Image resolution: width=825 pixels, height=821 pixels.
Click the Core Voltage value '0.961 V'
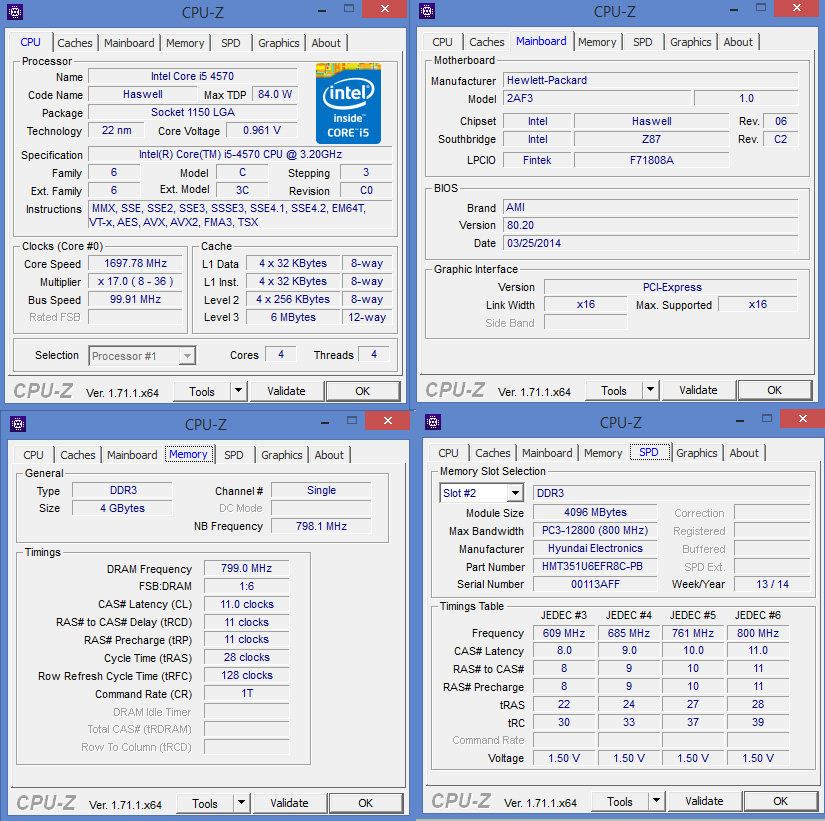[x=261, y=130]
